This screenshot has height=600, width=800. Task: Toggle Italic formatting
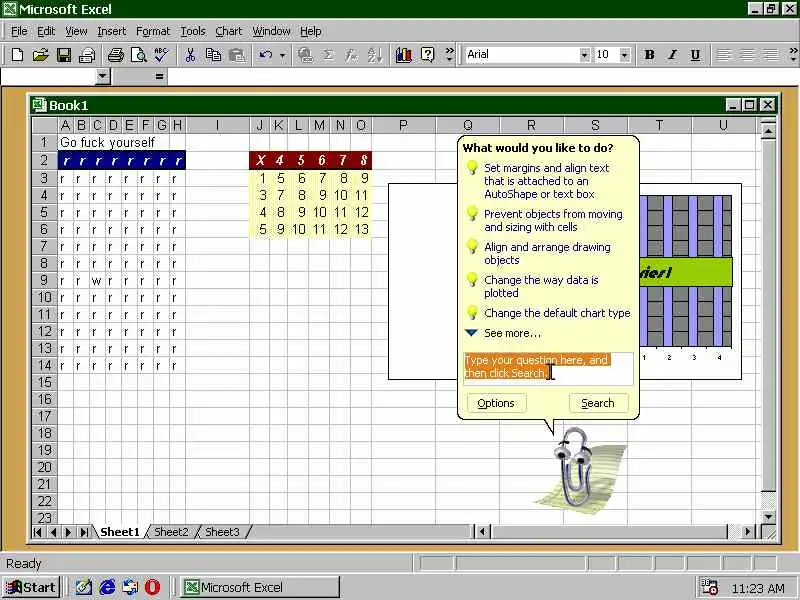(672, 55)
